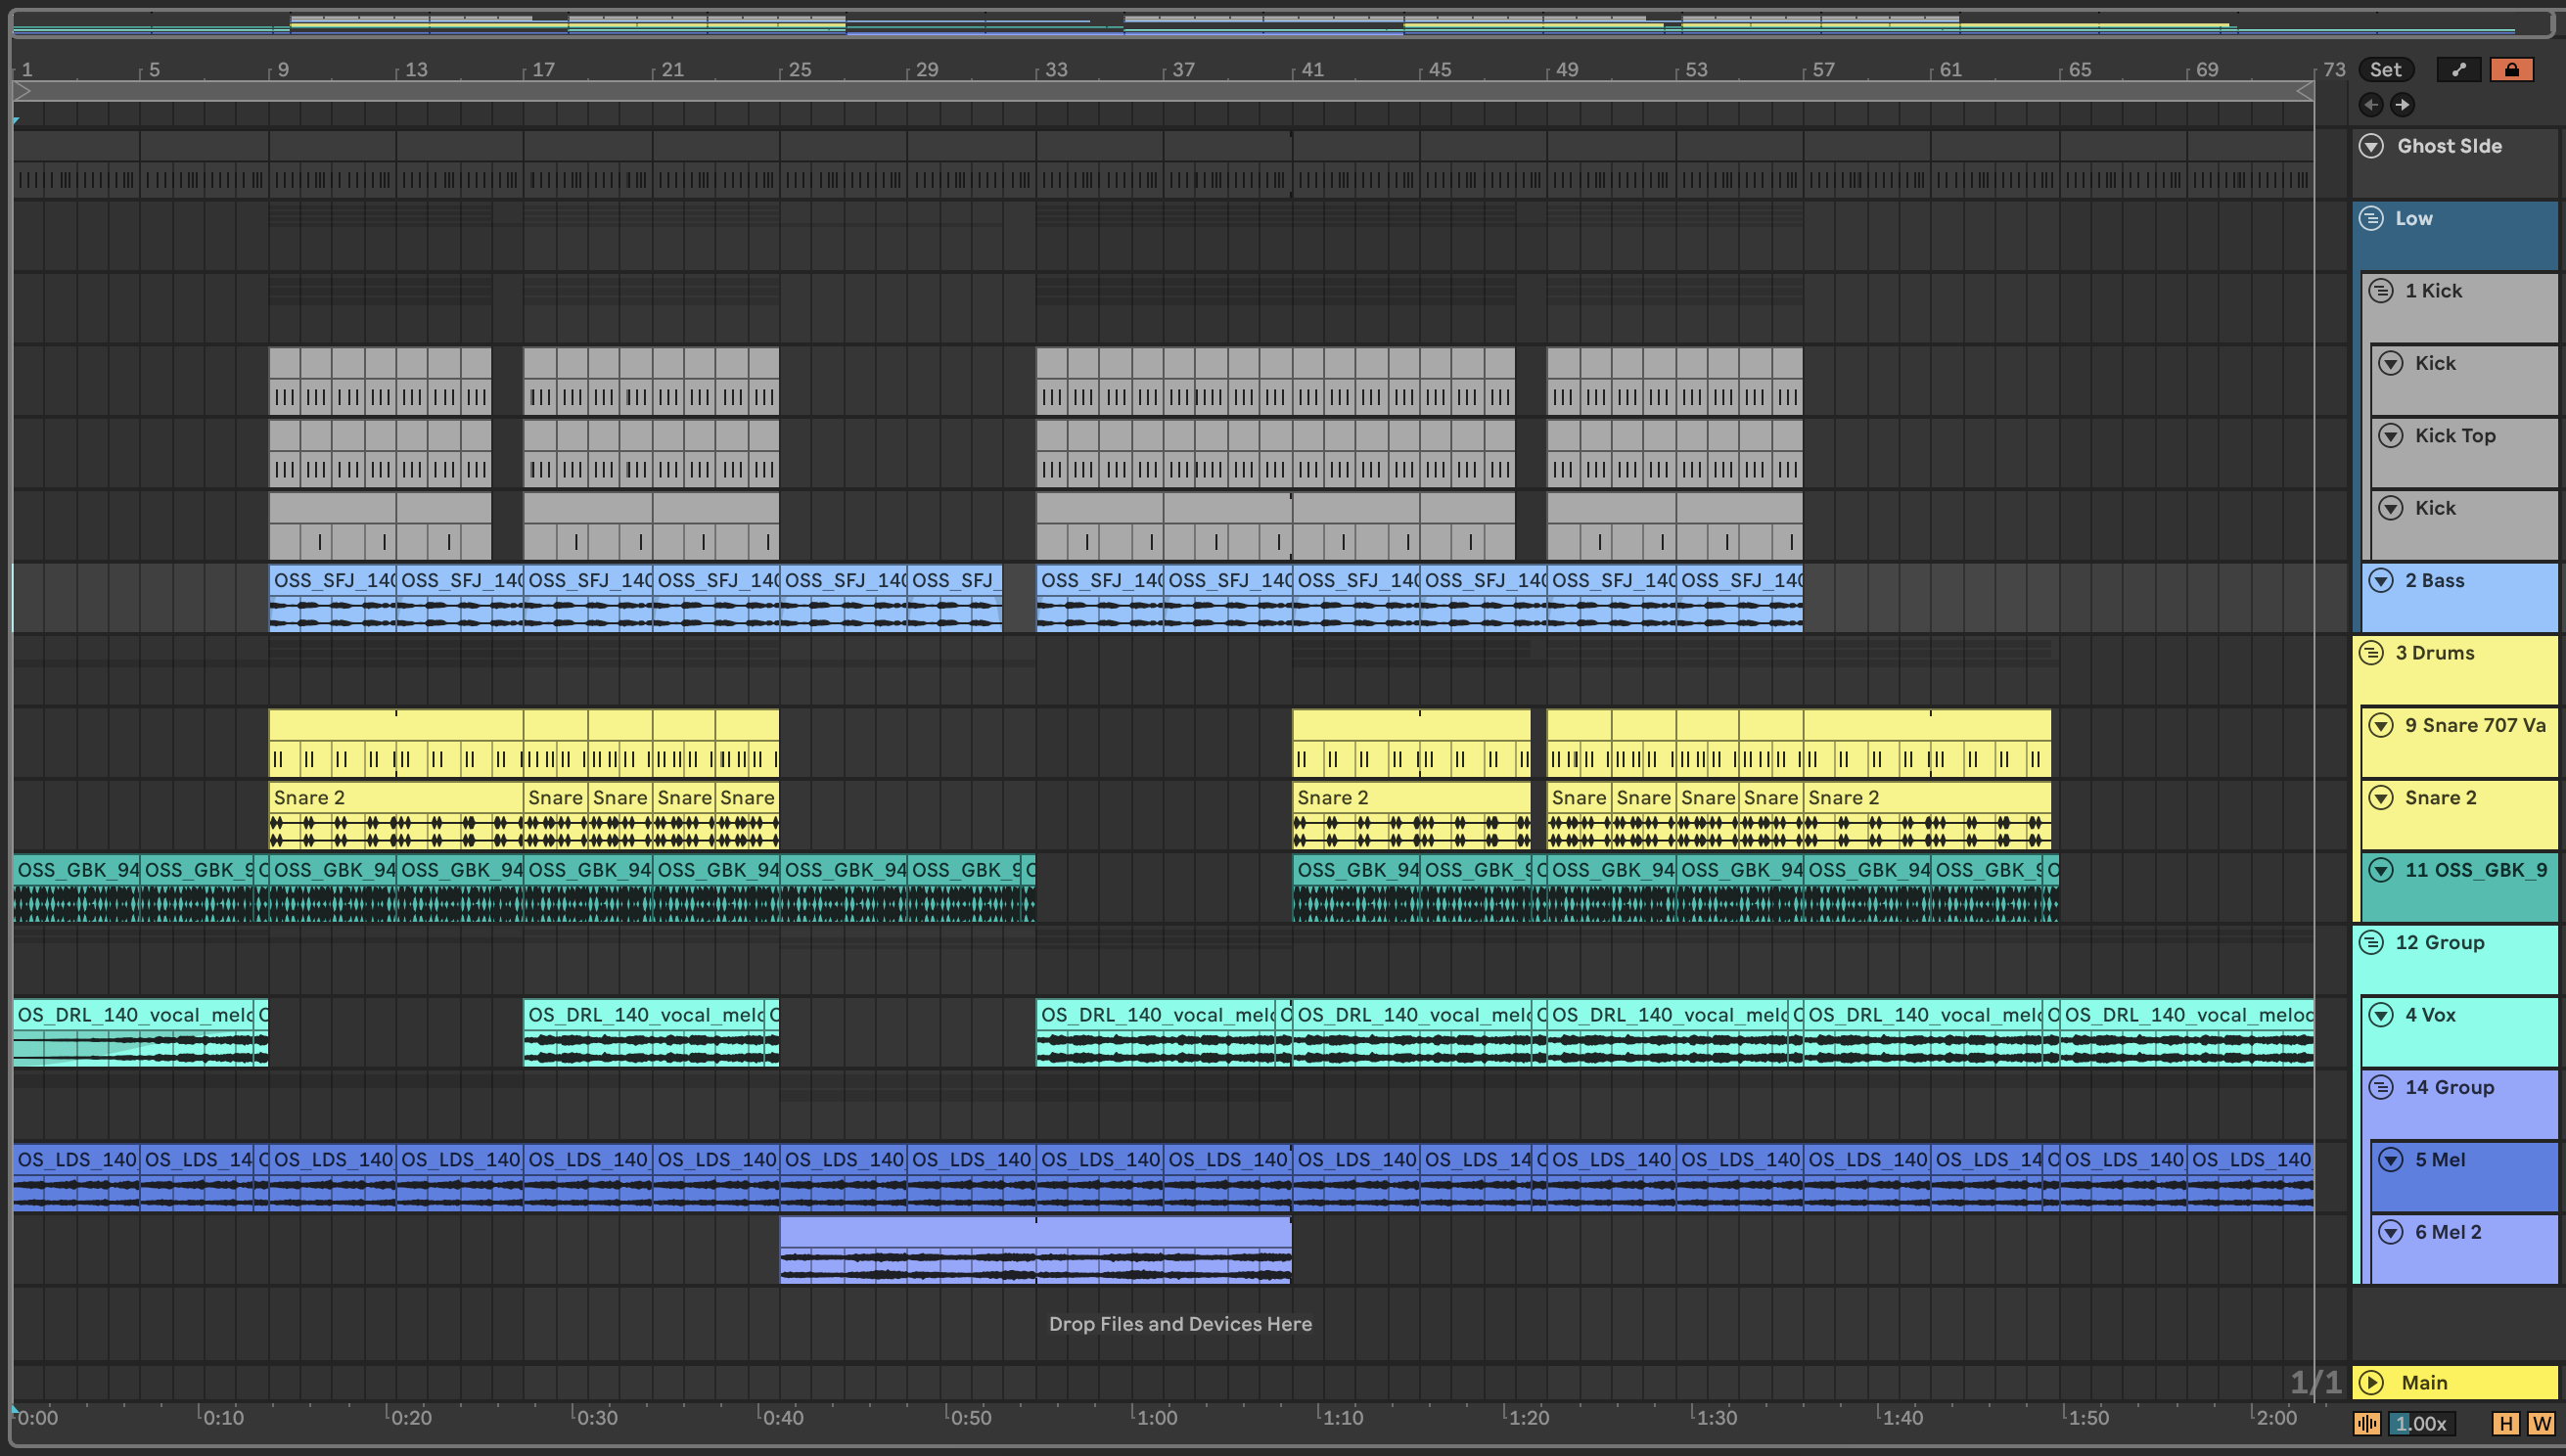Select the Low group header name
Screen dimensions: 2566x1456
tap(2413, 218)
